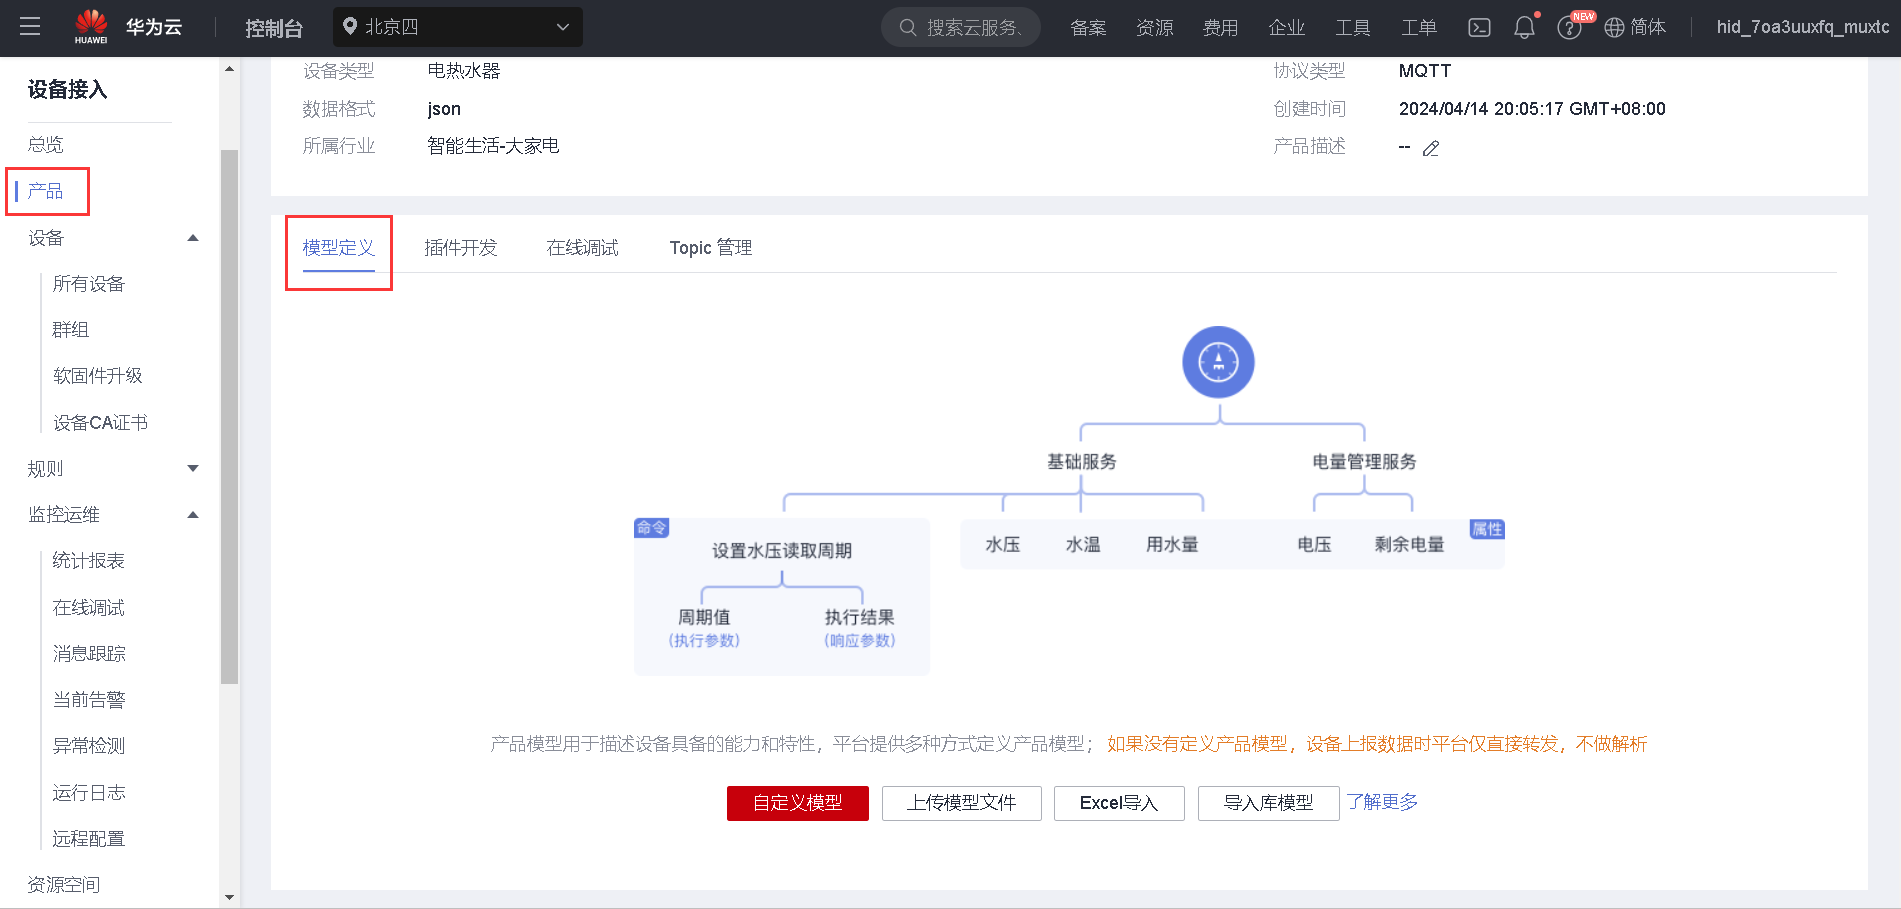Go to 控制台 console home

[273, 28]
